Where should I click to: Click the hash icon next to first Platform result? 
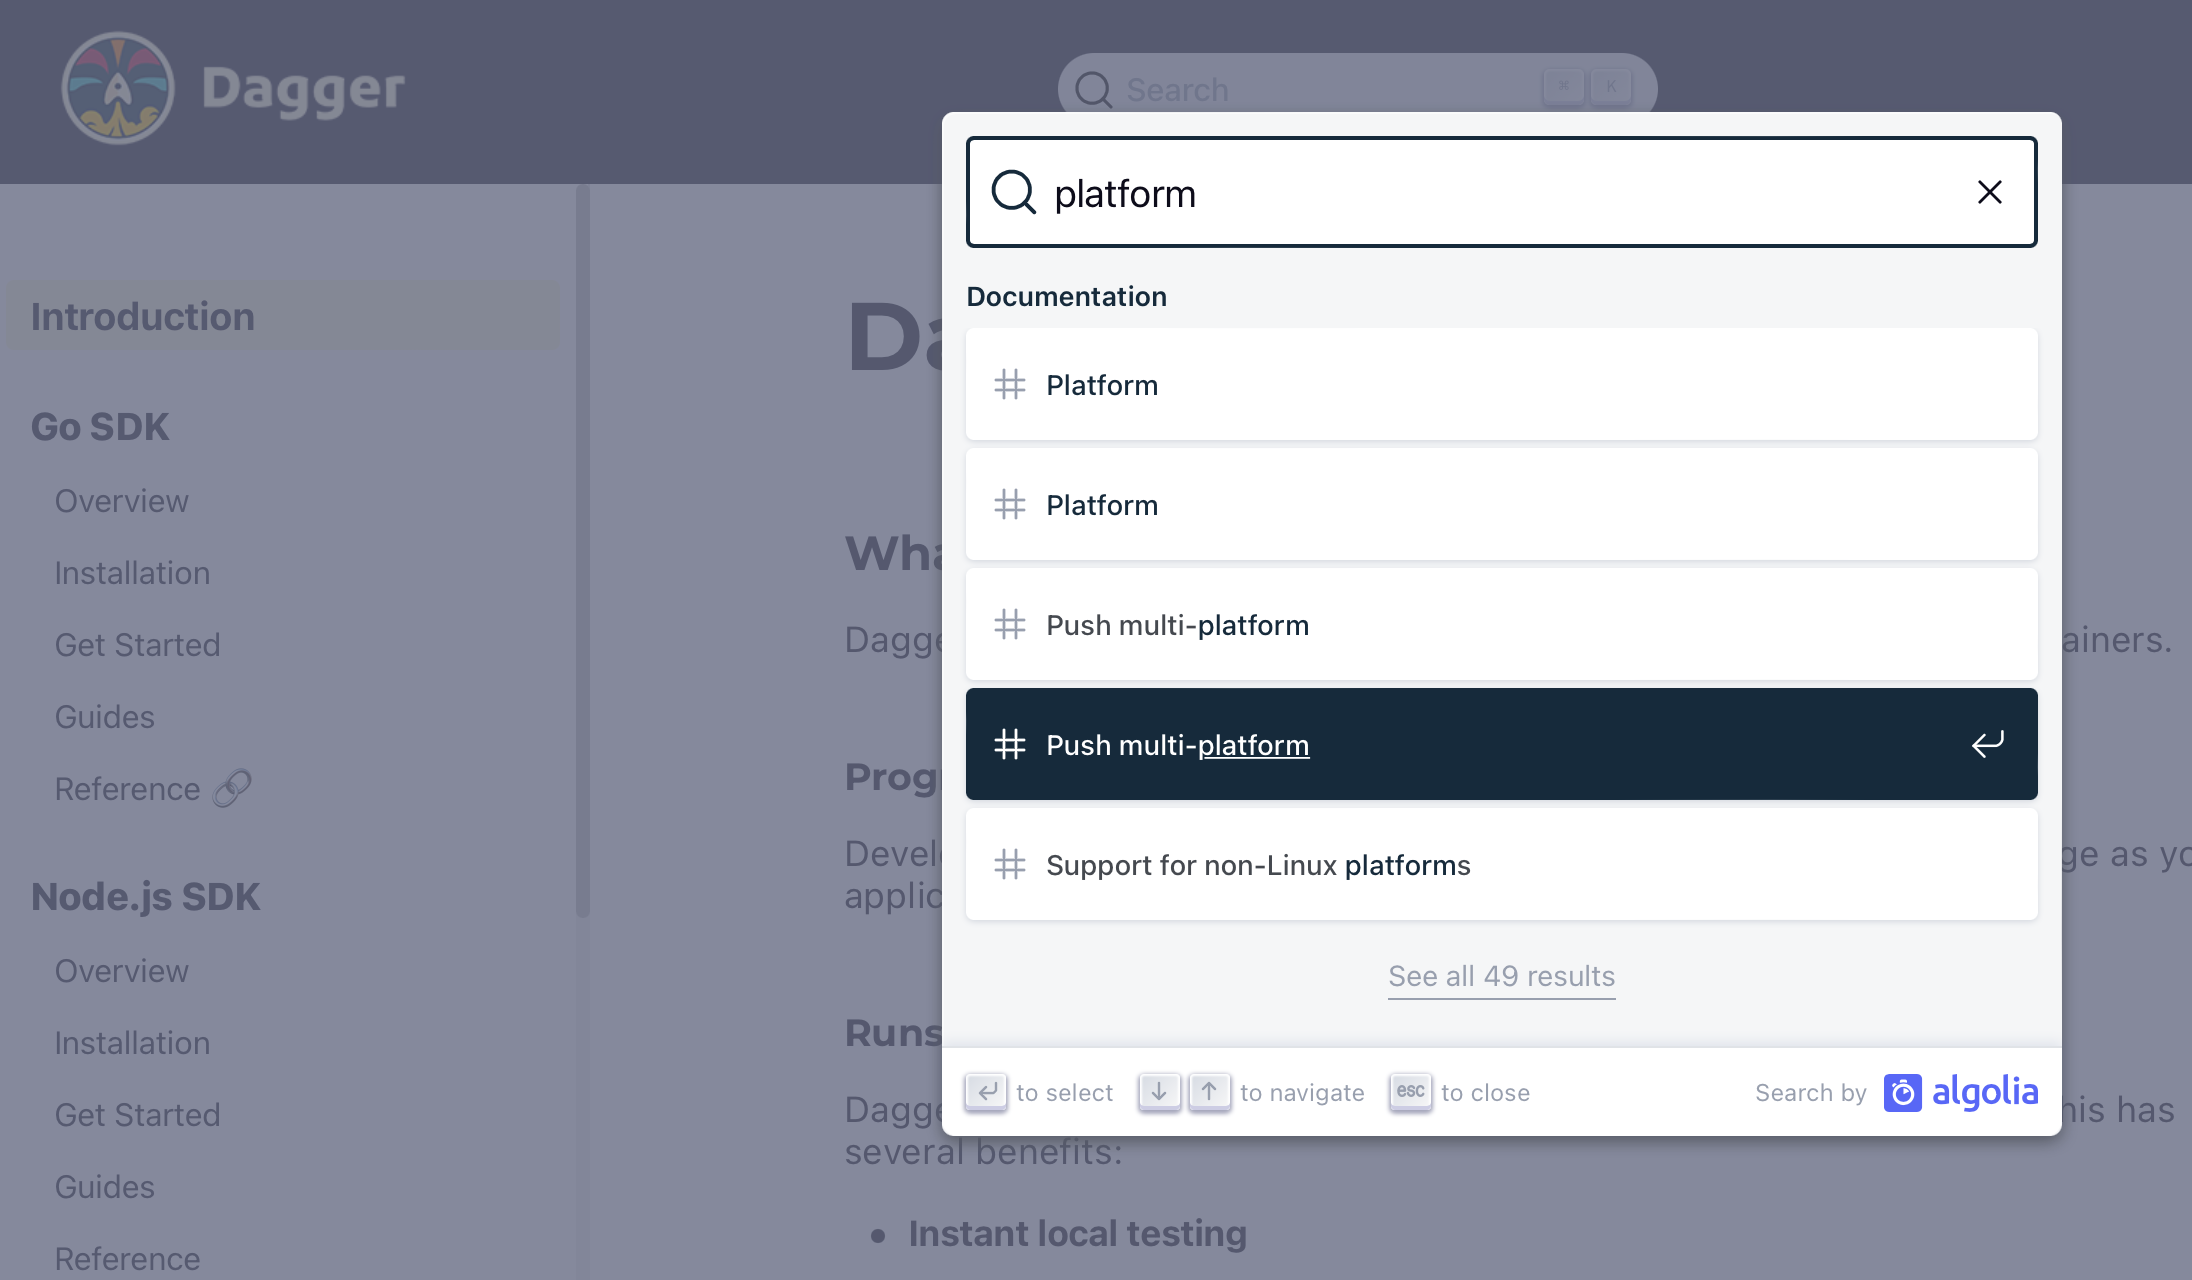click(x=1009, y=384)
